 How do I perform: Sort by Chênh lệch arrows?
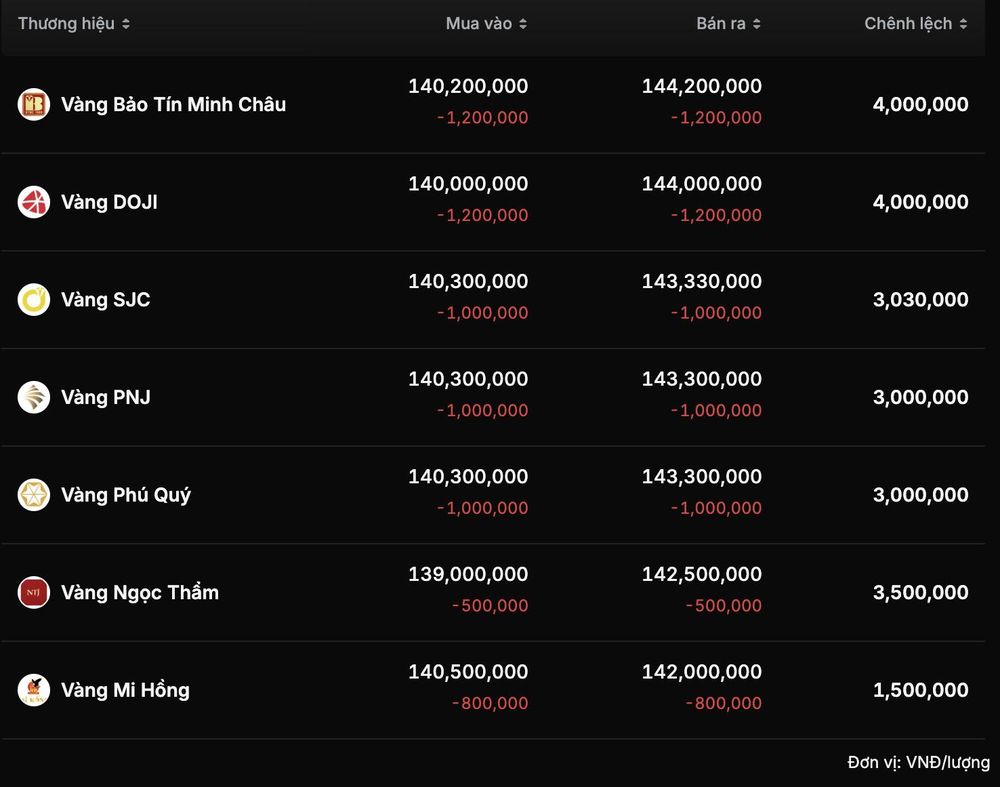963,24
